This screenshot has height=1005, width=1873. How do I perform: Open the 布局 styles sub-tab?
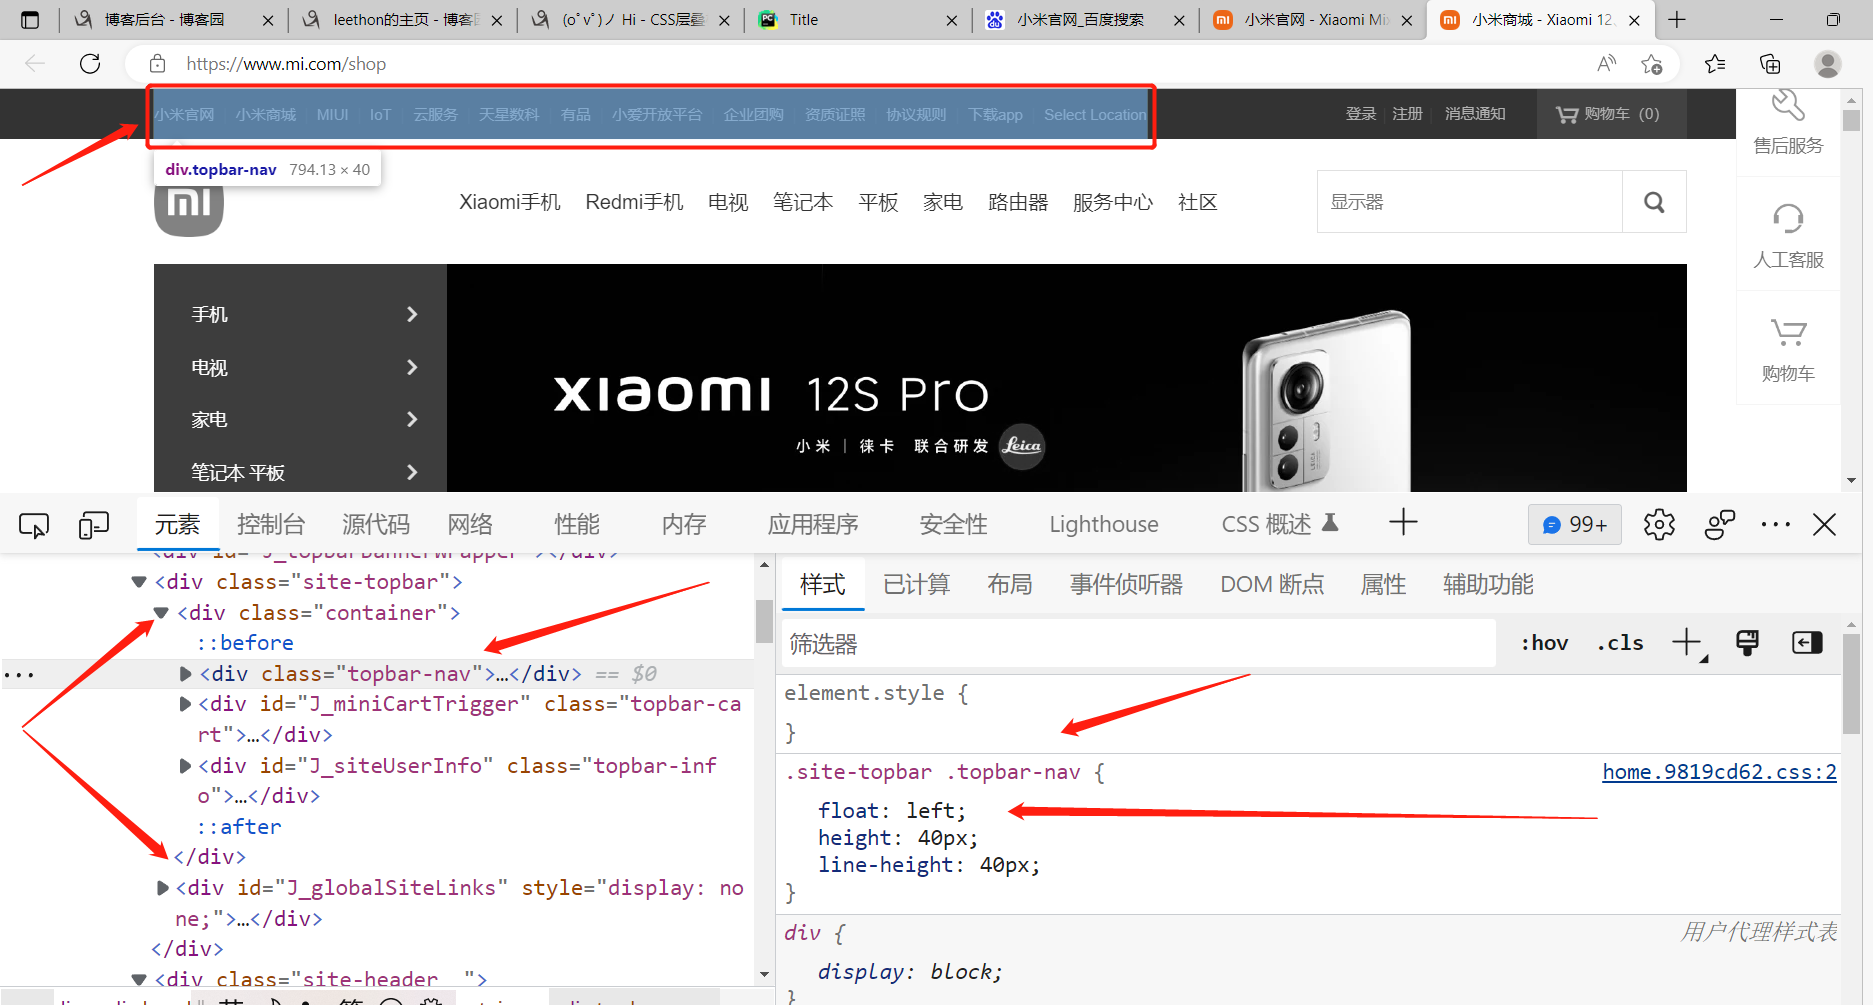point(1009,585)
